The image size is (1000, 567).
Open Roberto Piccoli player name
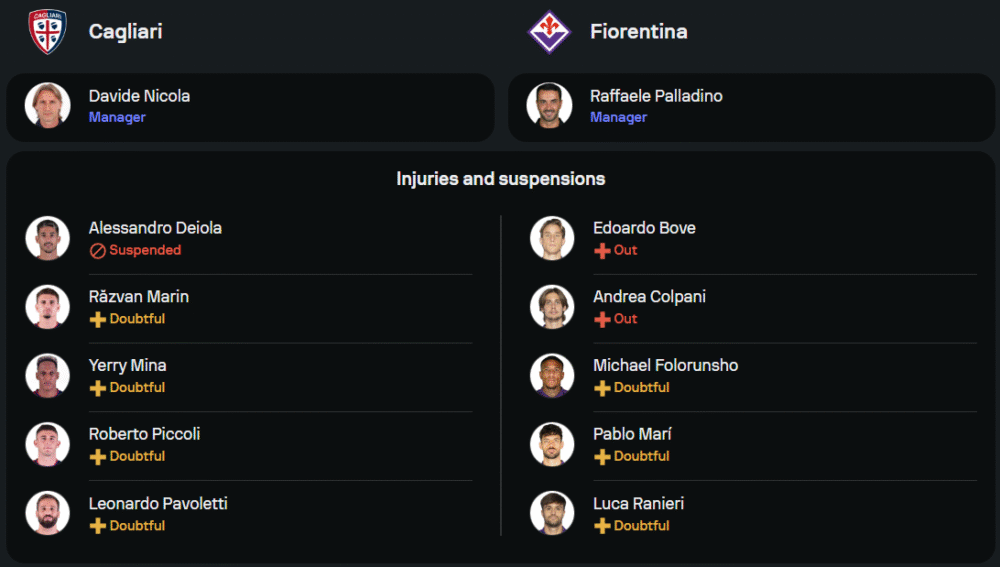pos(144,434)
